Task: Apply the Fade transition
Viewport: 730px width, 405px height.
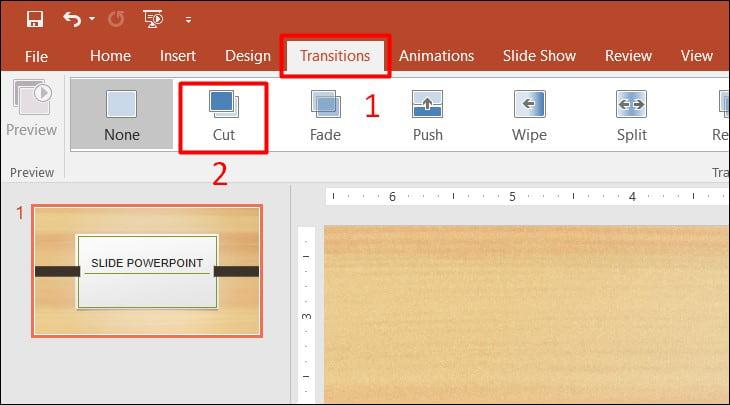Action: pyautogui.click(x=325, y=115)
